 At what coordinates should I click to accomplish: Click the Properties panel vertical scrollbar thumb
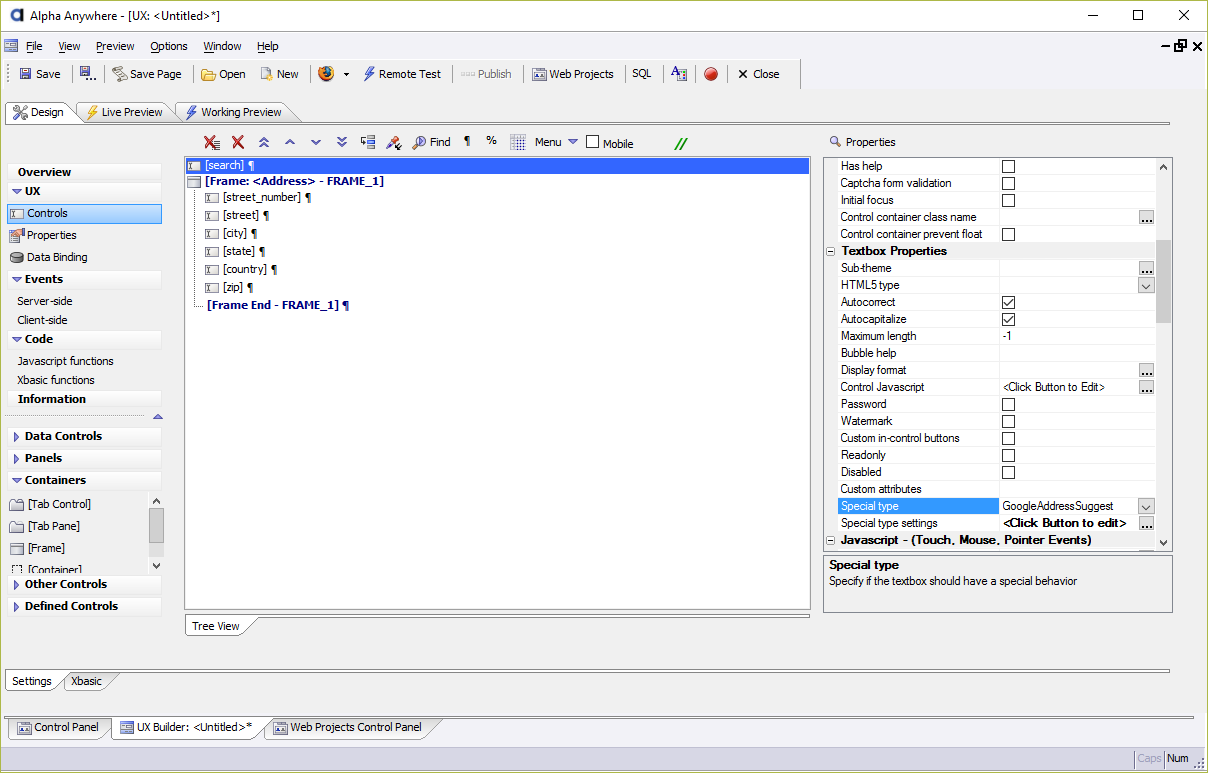pyautogui.click(x=1163, y=281)
